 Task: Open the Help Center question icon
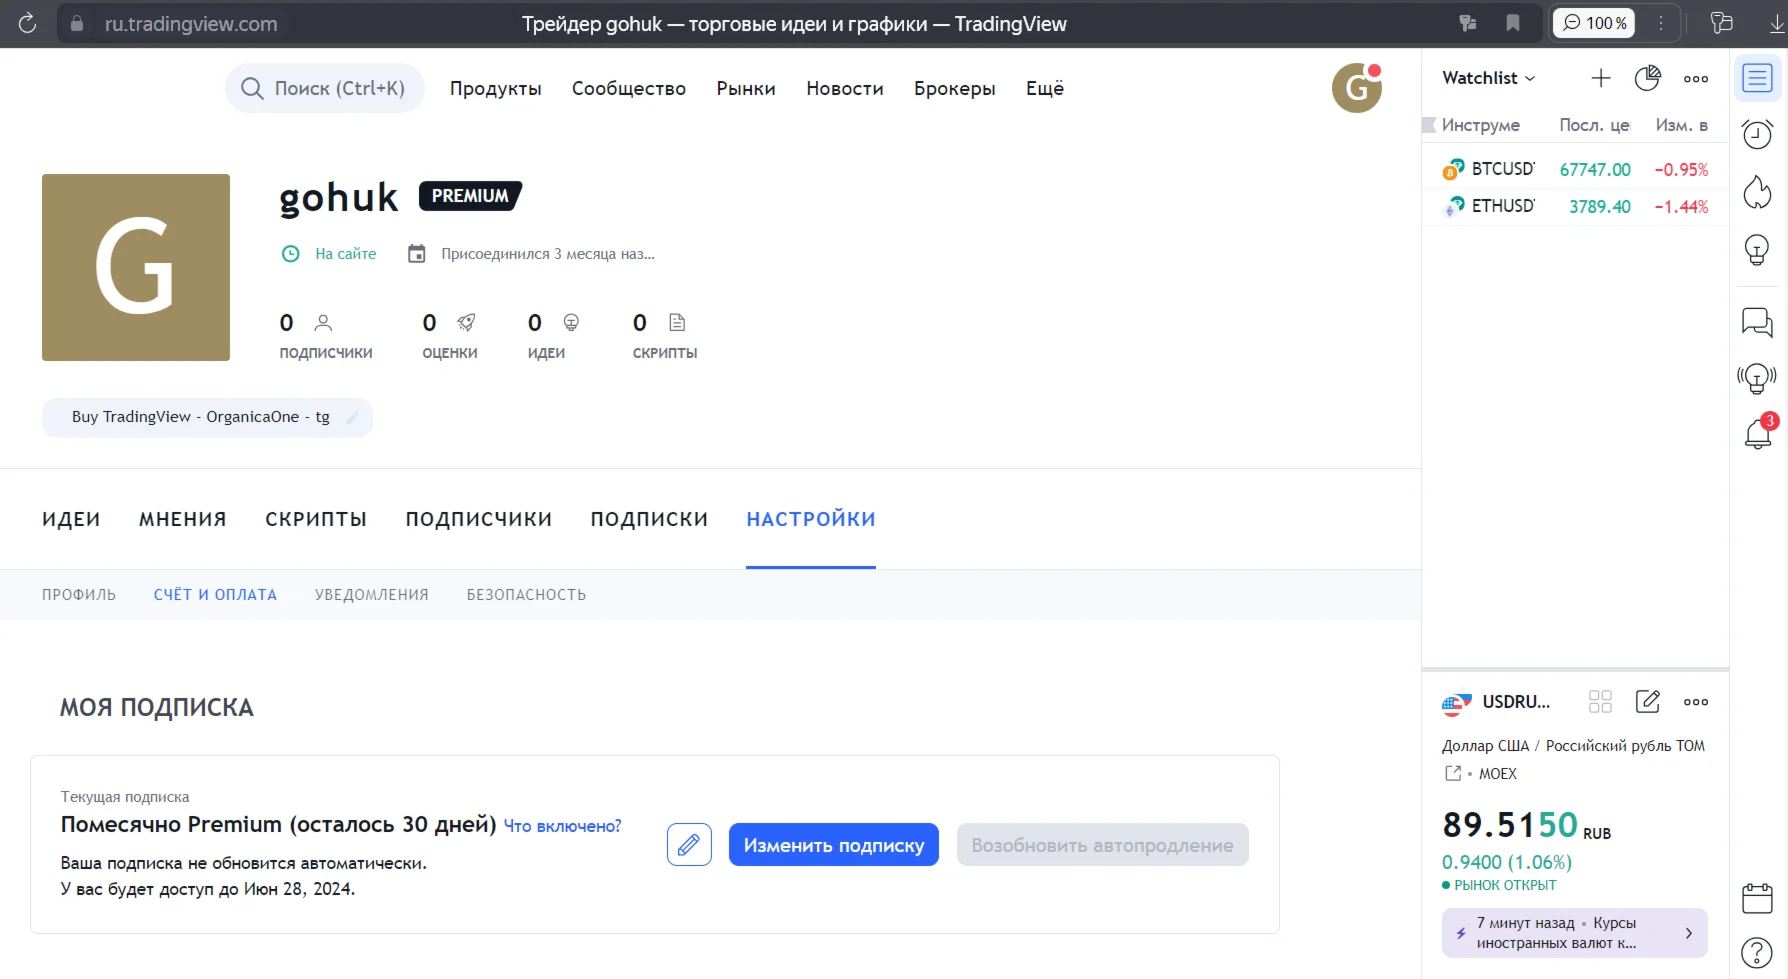click(1757, 953)
